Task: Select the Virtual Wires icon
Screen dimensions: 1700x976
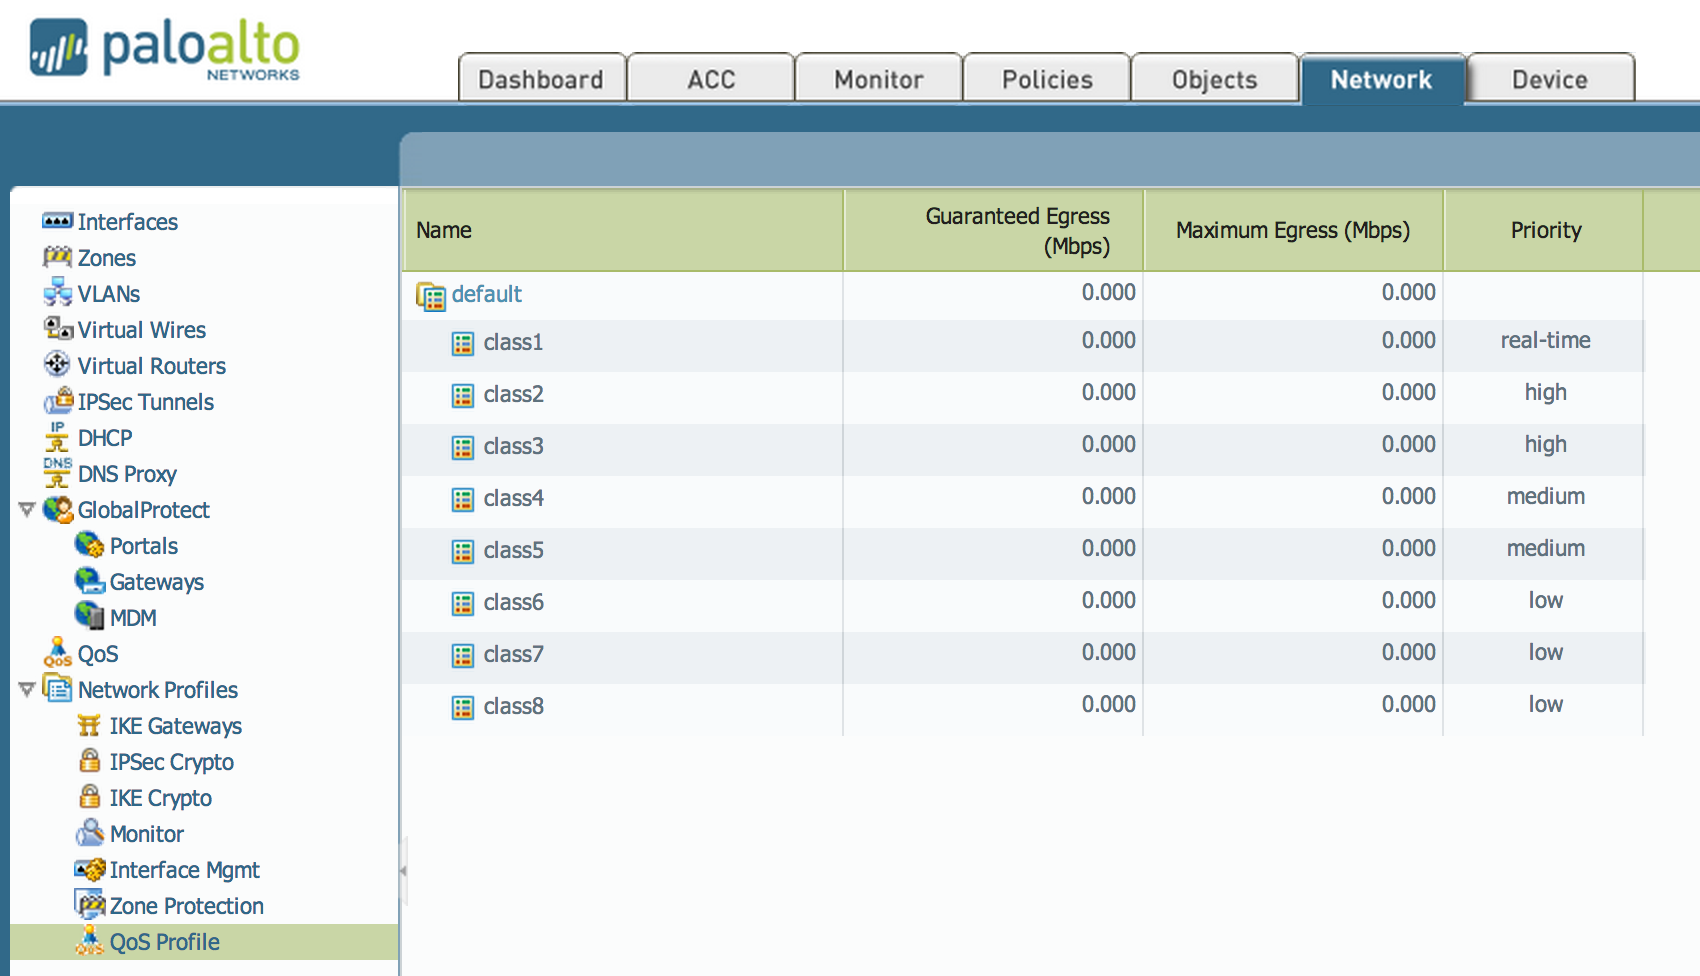Action: (59, 329)
